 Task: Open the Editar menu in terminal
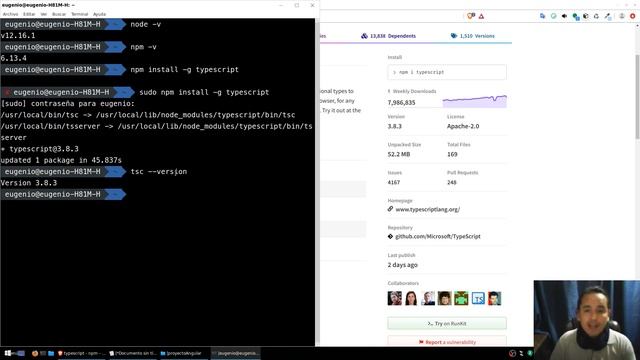point(29,14)
